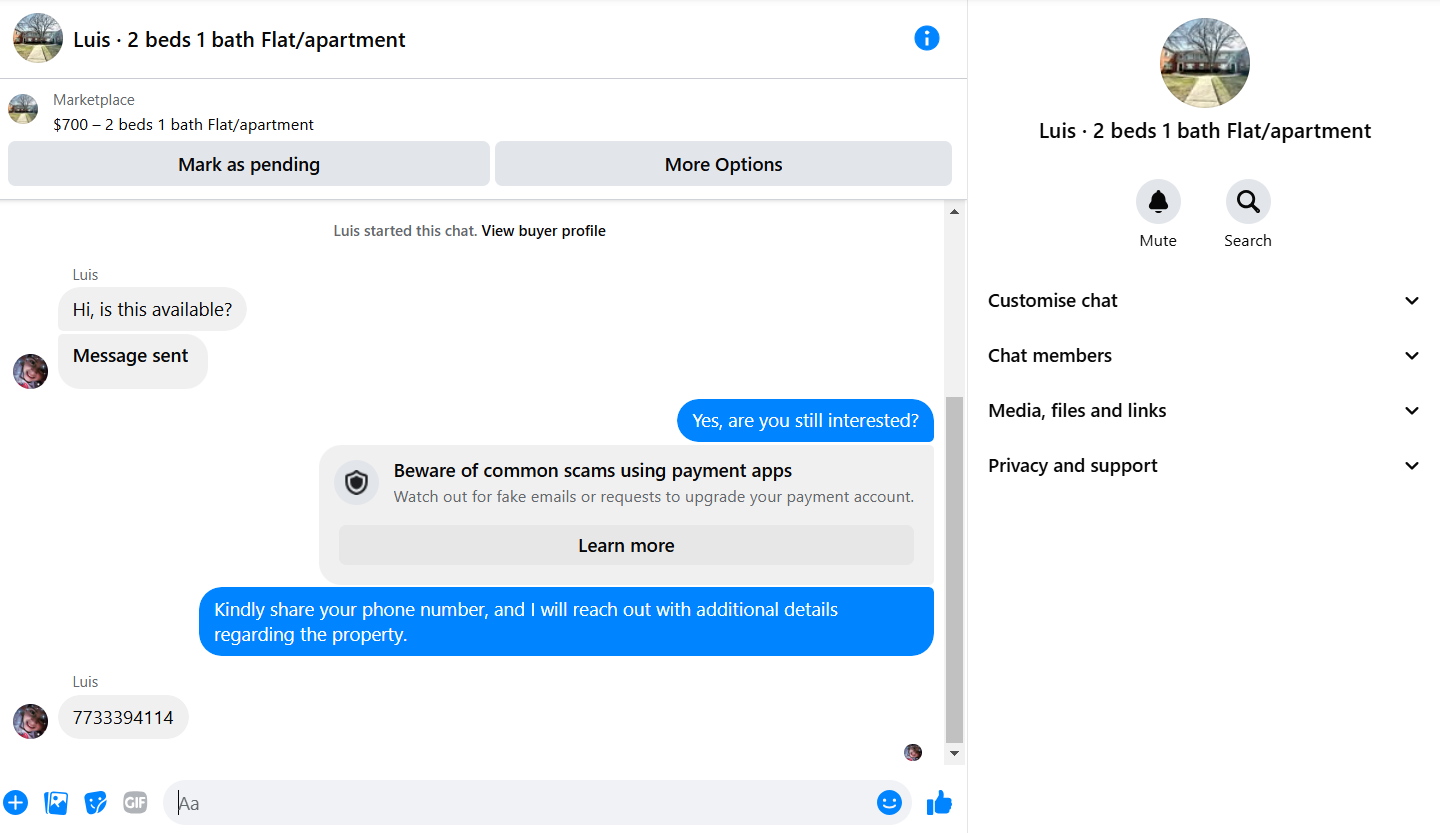Click the Marketplace label above the listing
This screenshot has width=1440, height=833.
tap(94, 100)
